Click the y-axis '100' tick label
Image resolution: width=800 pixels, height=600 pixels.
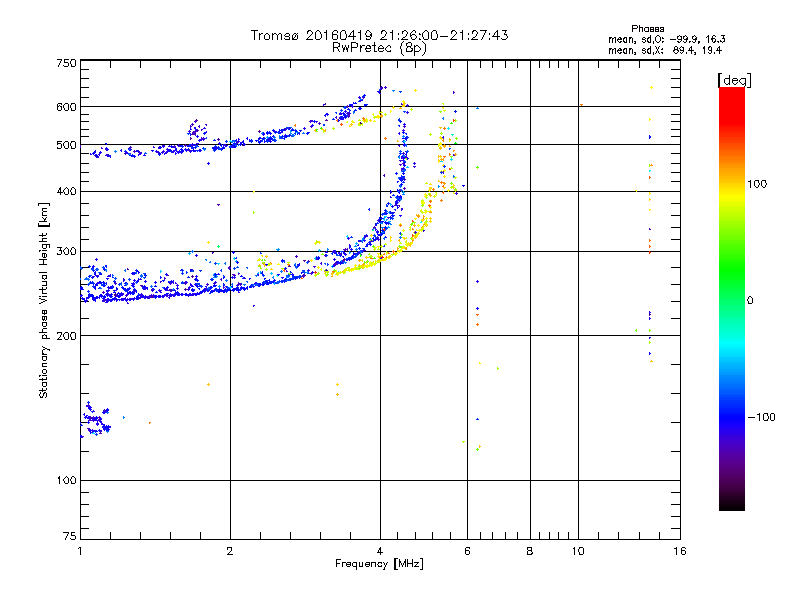coord(66,480)
